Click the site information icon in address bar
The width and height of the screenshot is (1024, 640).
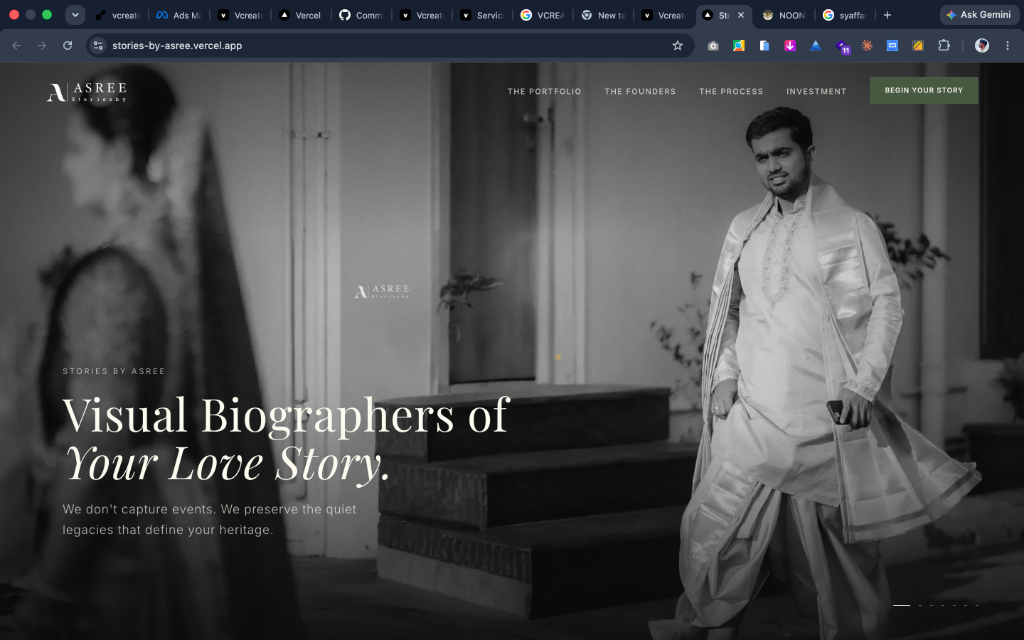pos(98,46)
